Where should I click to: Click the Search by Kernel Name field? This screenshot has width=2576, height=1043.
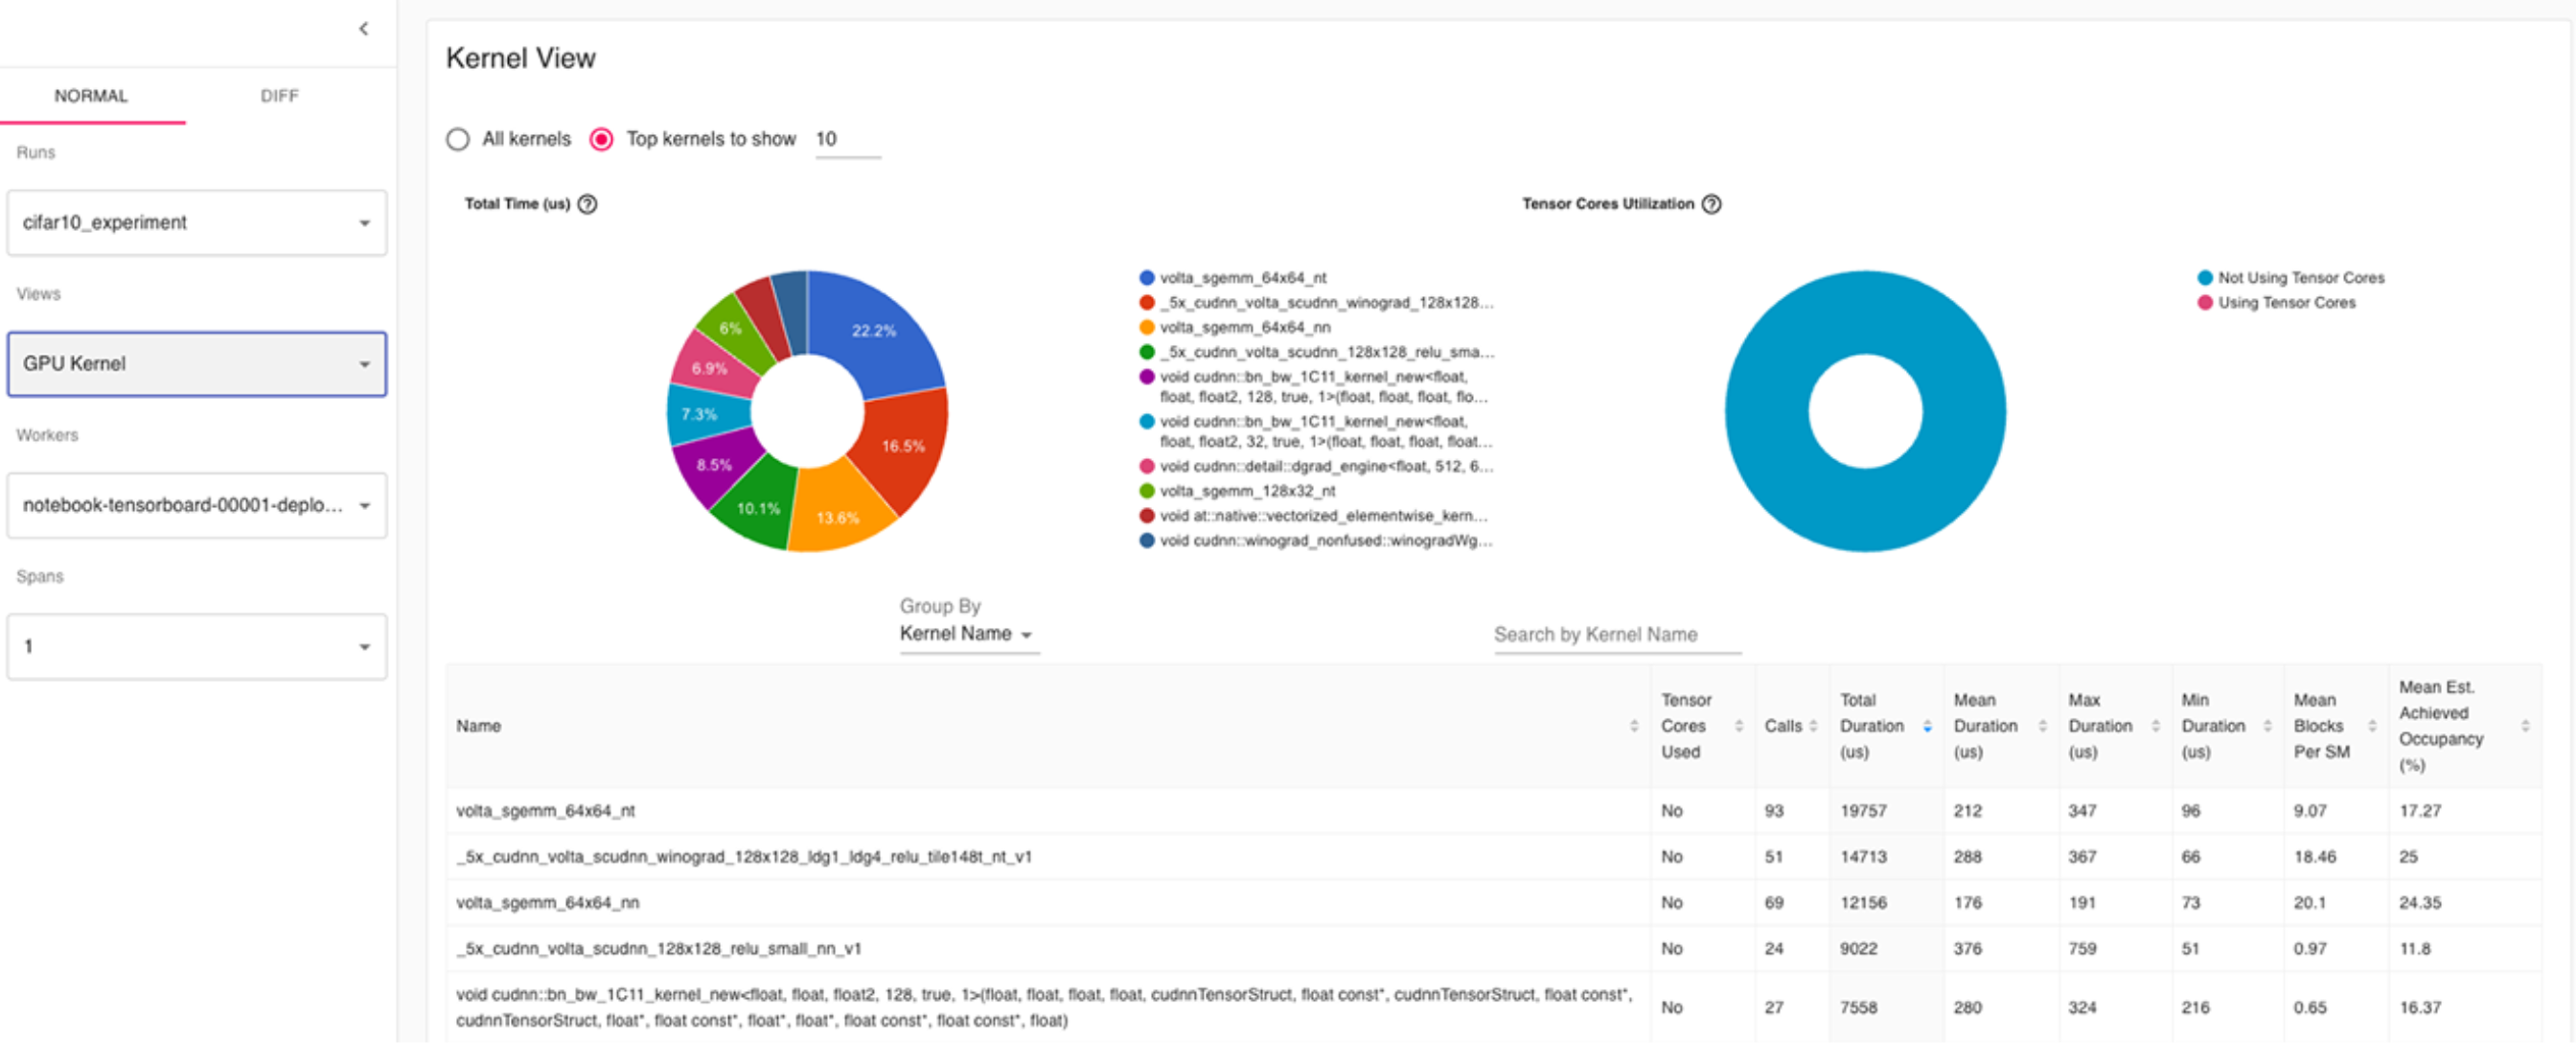pyautogui.click(x=1616, y=635)
